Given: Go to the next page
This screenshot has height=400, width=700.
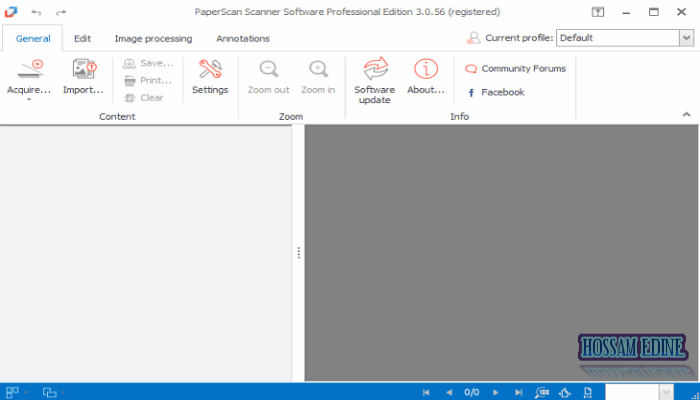Looking at the screenshot, I should [x=496, y=393].
